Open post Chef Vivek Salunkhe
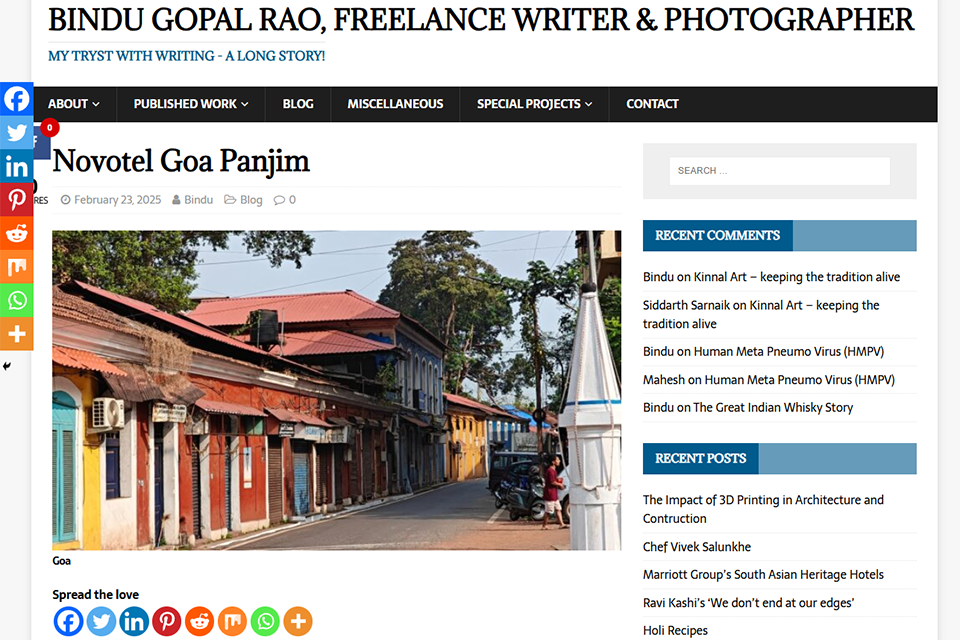 point(697,547)
